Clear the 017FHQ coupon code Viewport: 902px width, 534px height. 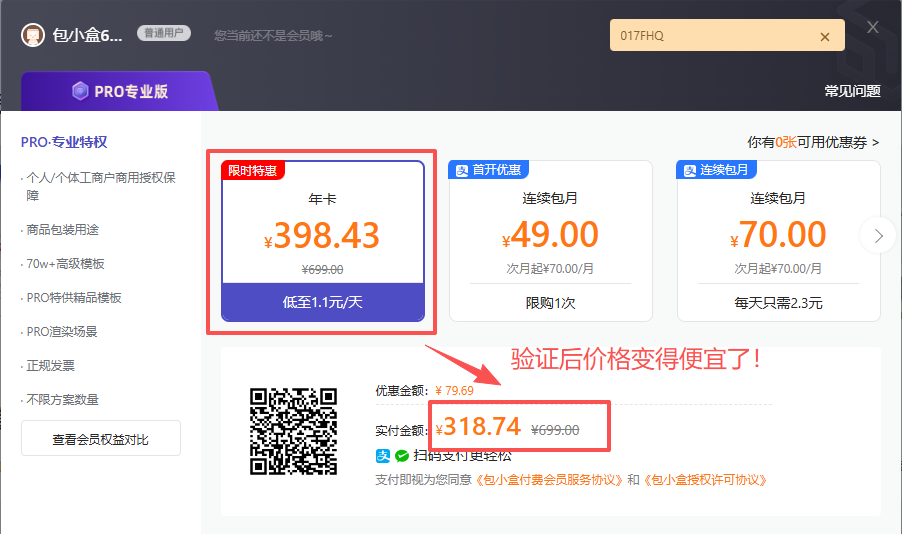pyautogui.click(x=824, y=37)
